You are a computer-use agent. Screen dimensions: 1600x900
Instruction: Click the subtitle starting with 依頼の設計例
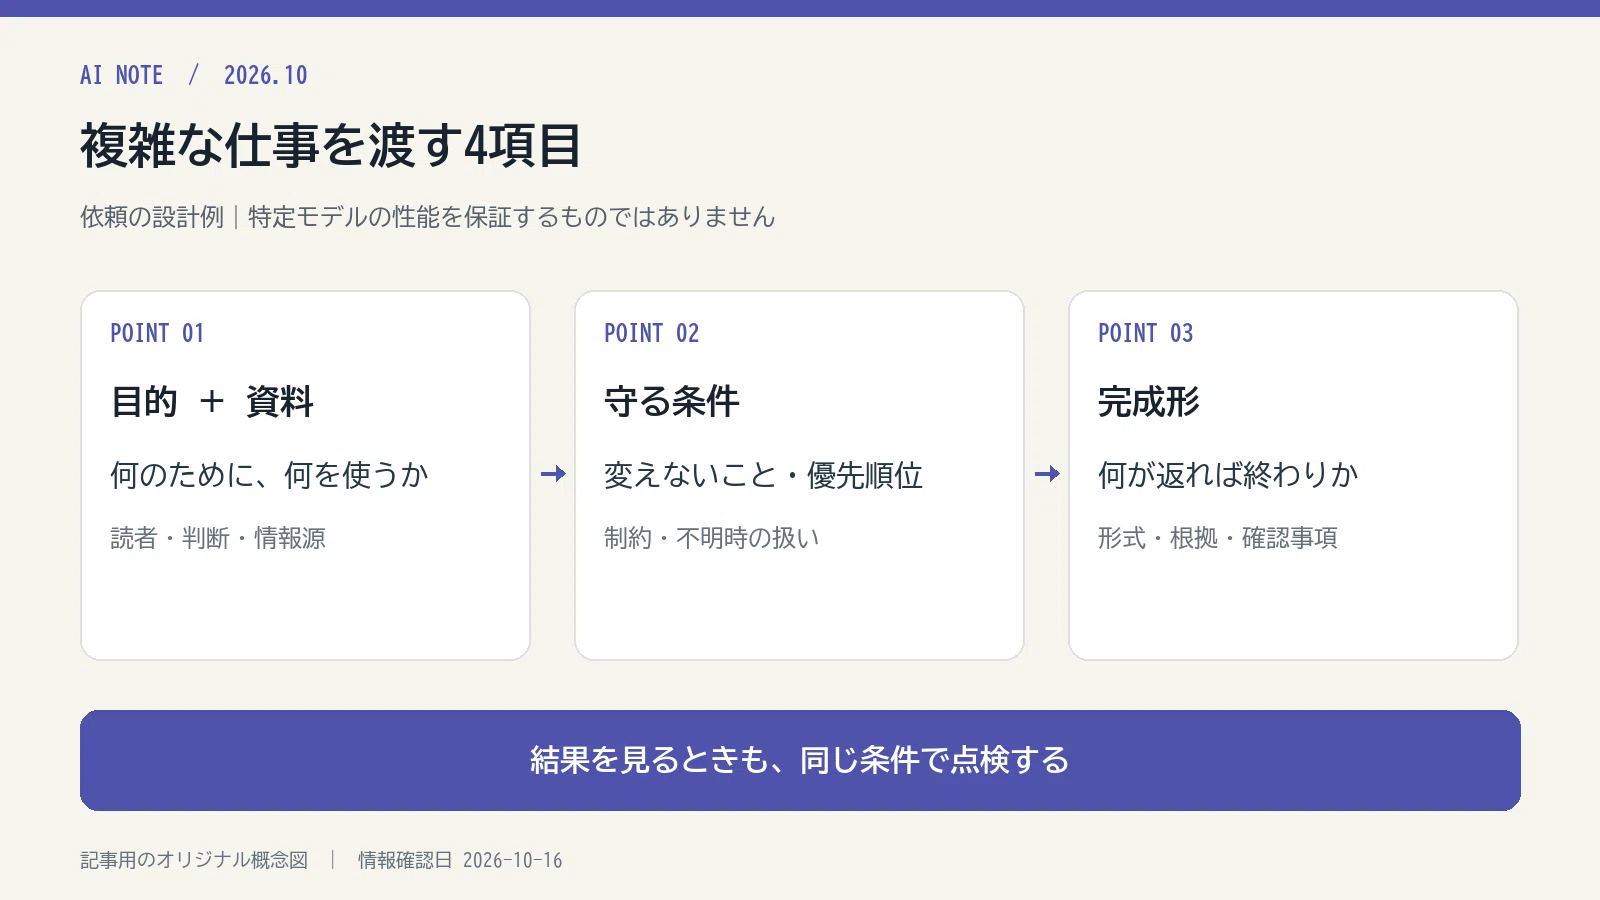tap(428, 217)
